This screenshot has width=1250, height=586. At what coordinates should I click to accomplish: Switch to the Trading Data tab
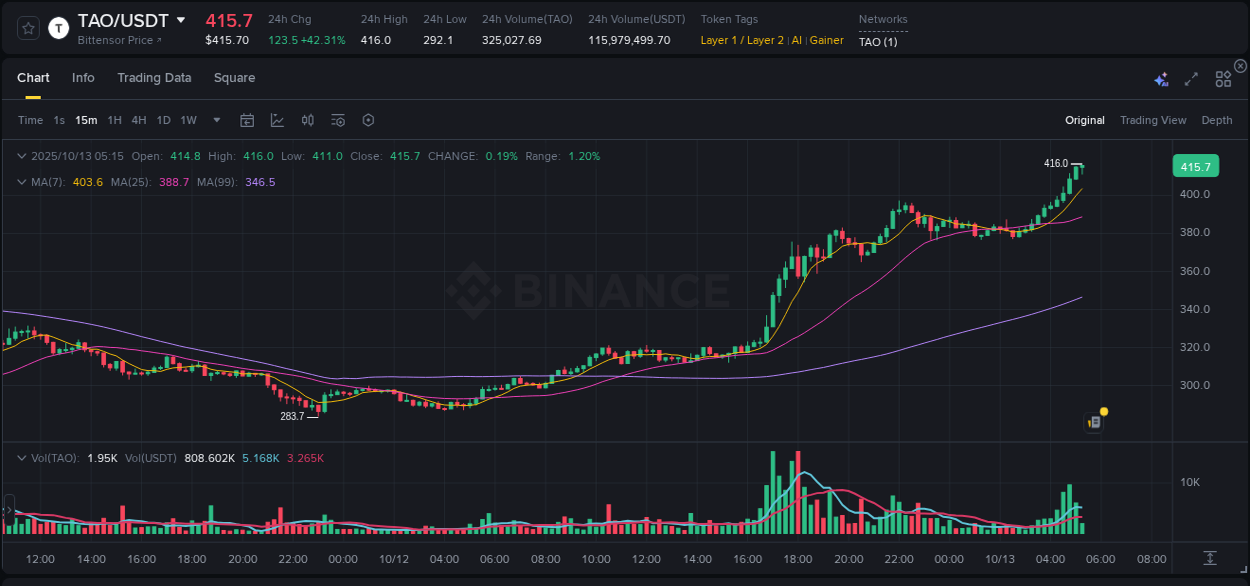154,78
